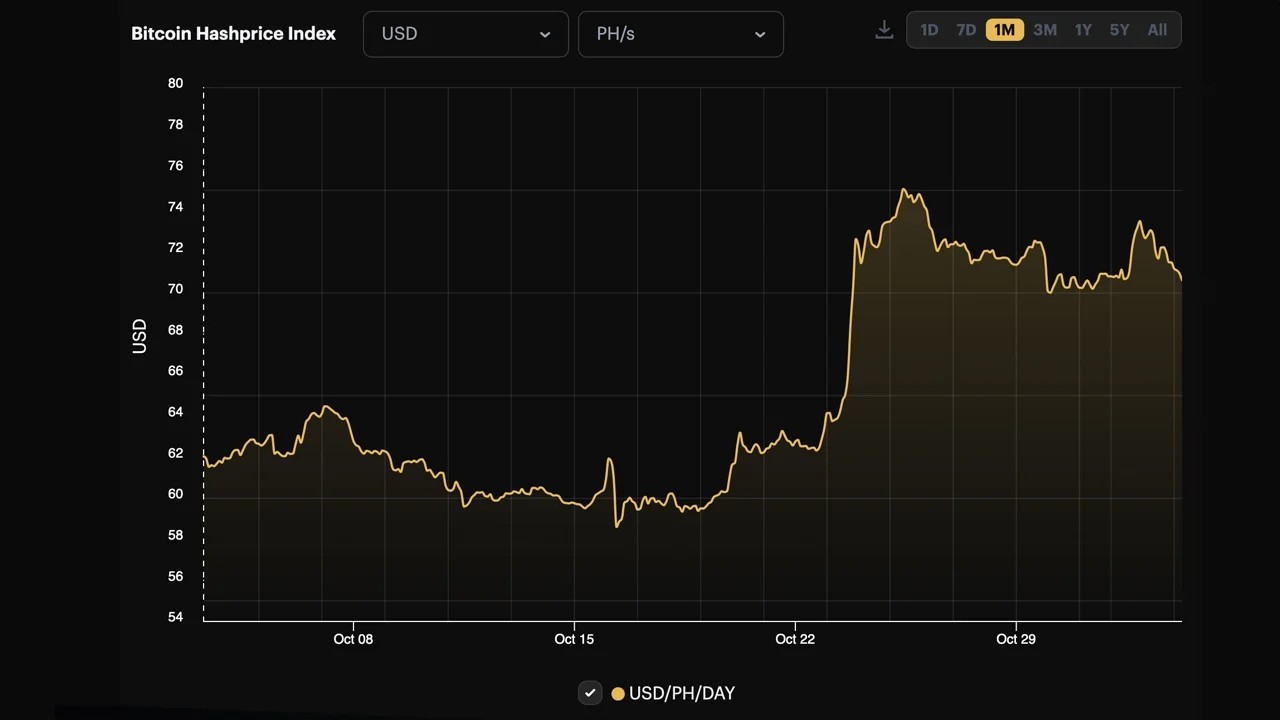Download the chart data using the download icon
This screenshot has height=720, width=1280.
(x=884, y=30)
